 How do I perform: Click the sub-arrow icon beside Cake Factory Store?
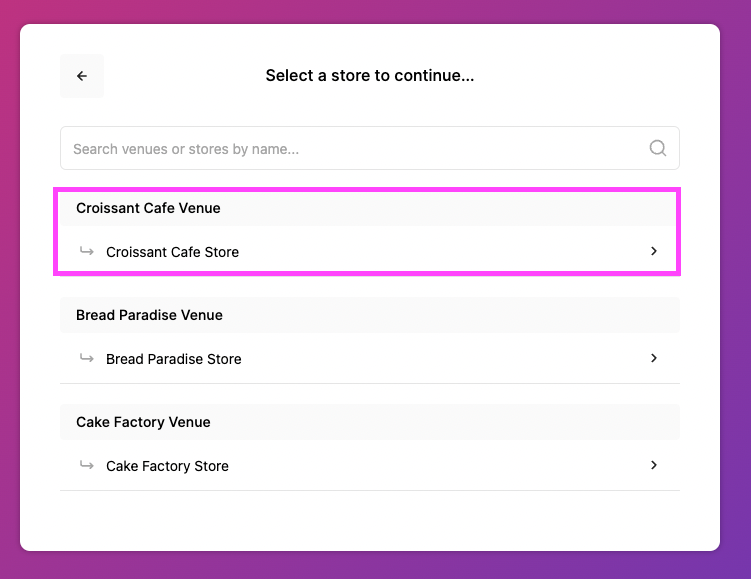point(86,465)
